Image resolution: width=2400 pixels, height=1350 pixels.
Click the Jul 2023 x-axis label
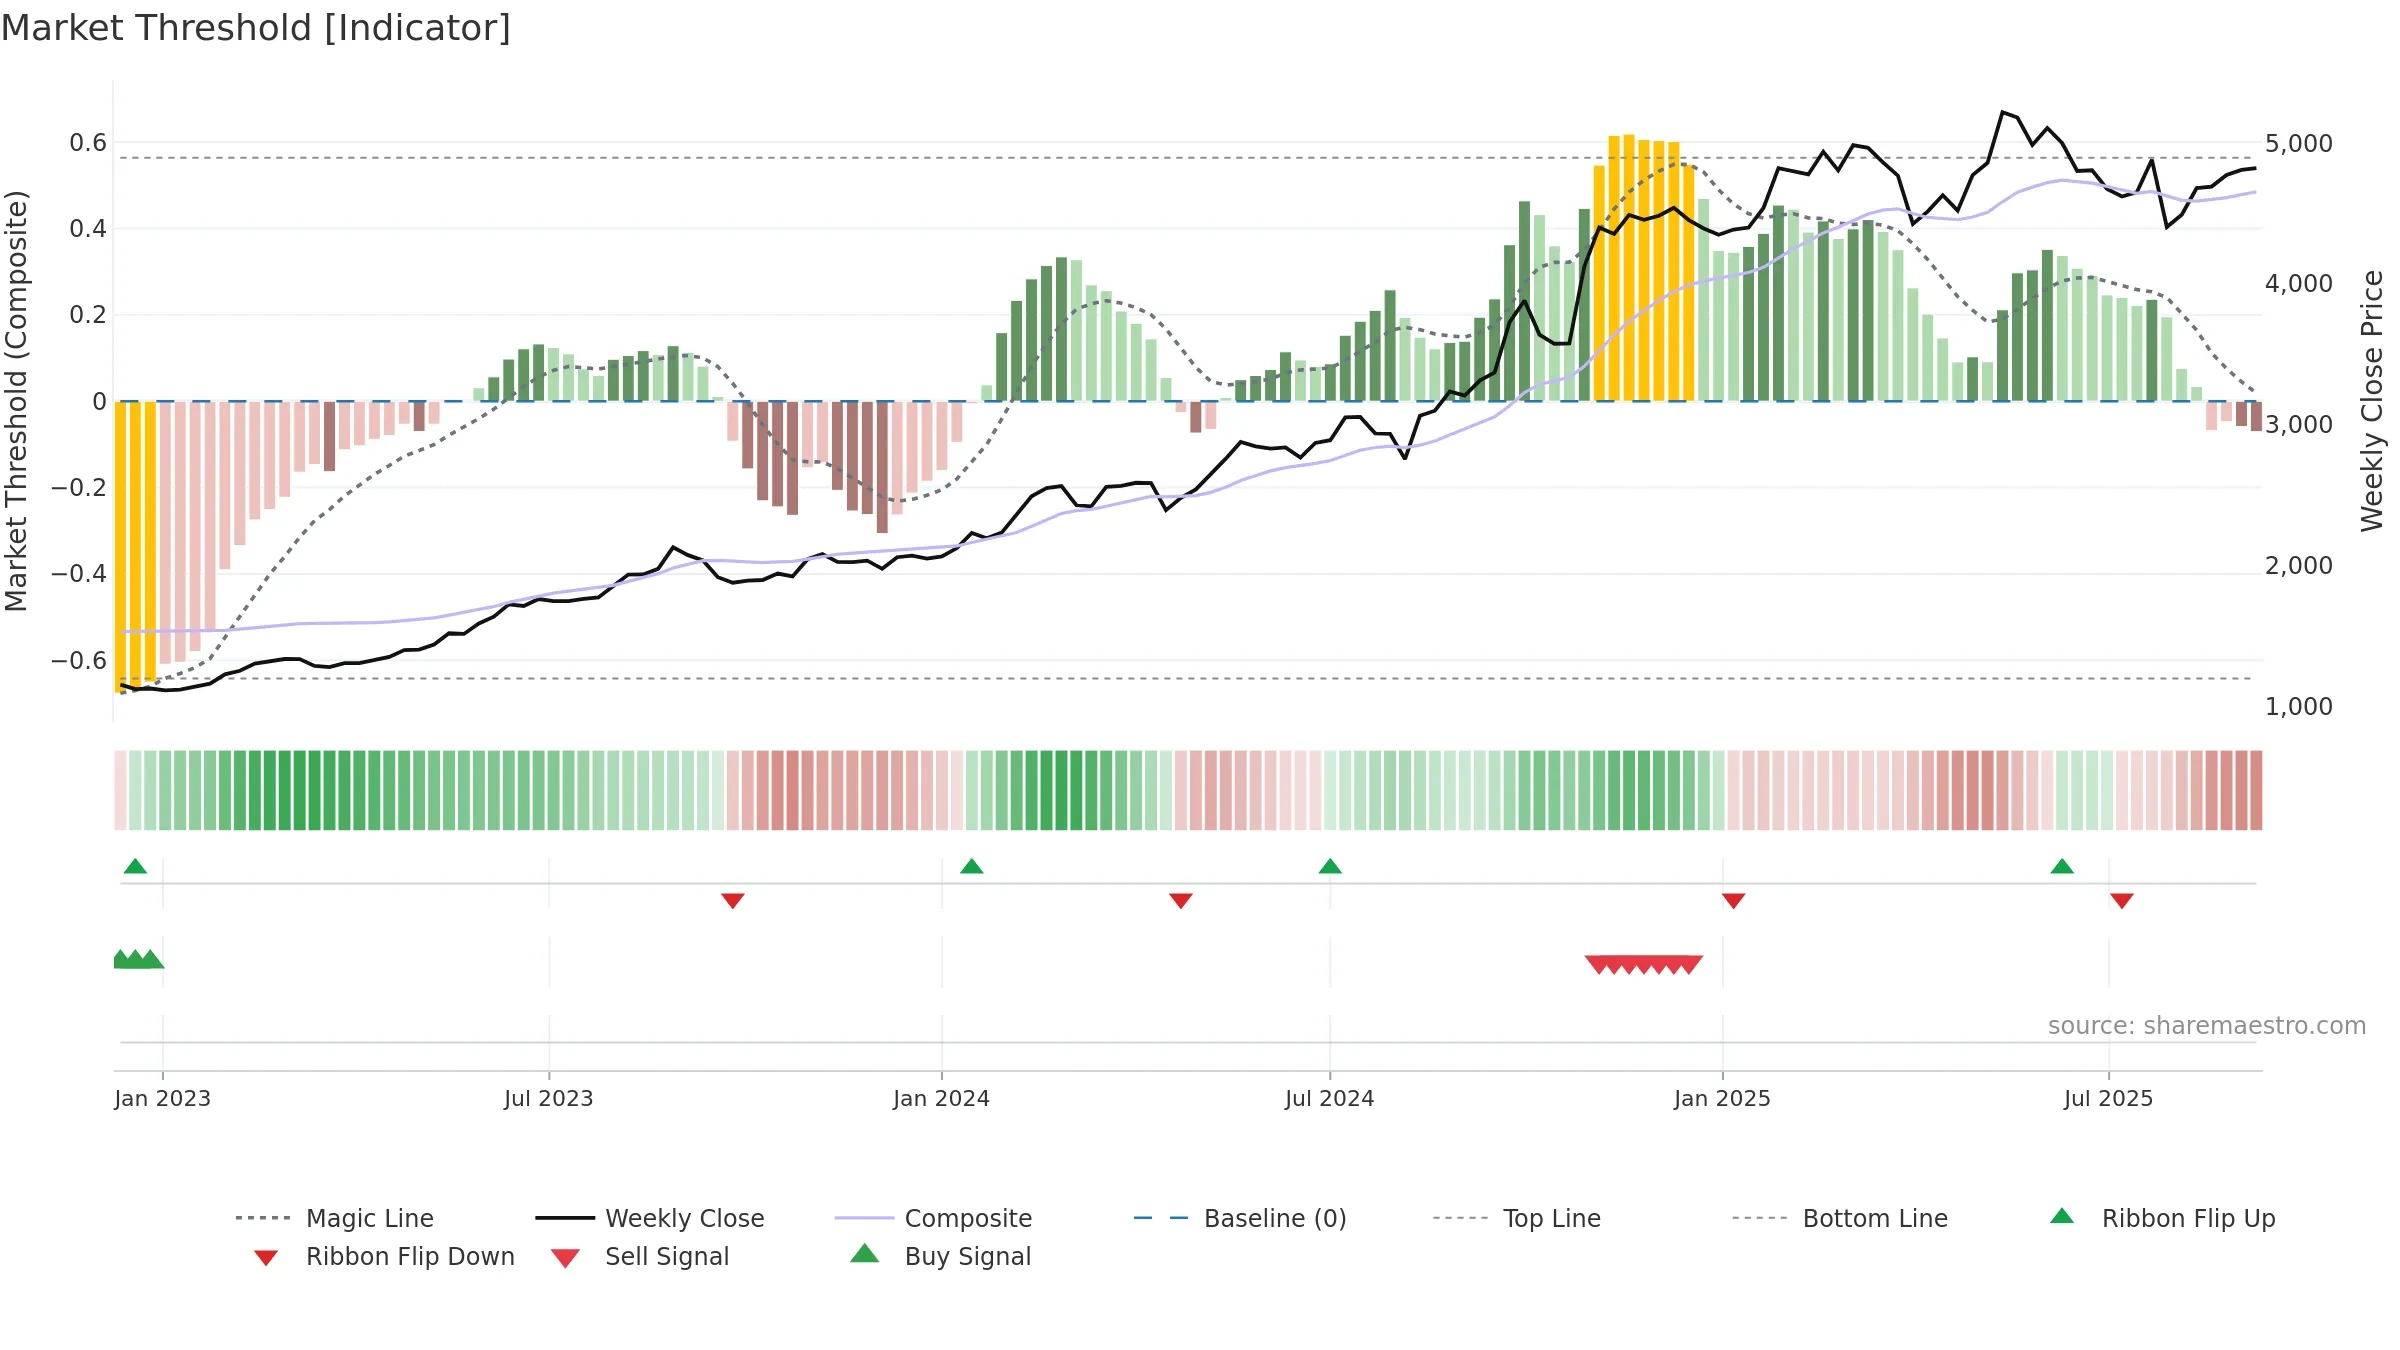pyautogui.click(x=549, y=1098)
